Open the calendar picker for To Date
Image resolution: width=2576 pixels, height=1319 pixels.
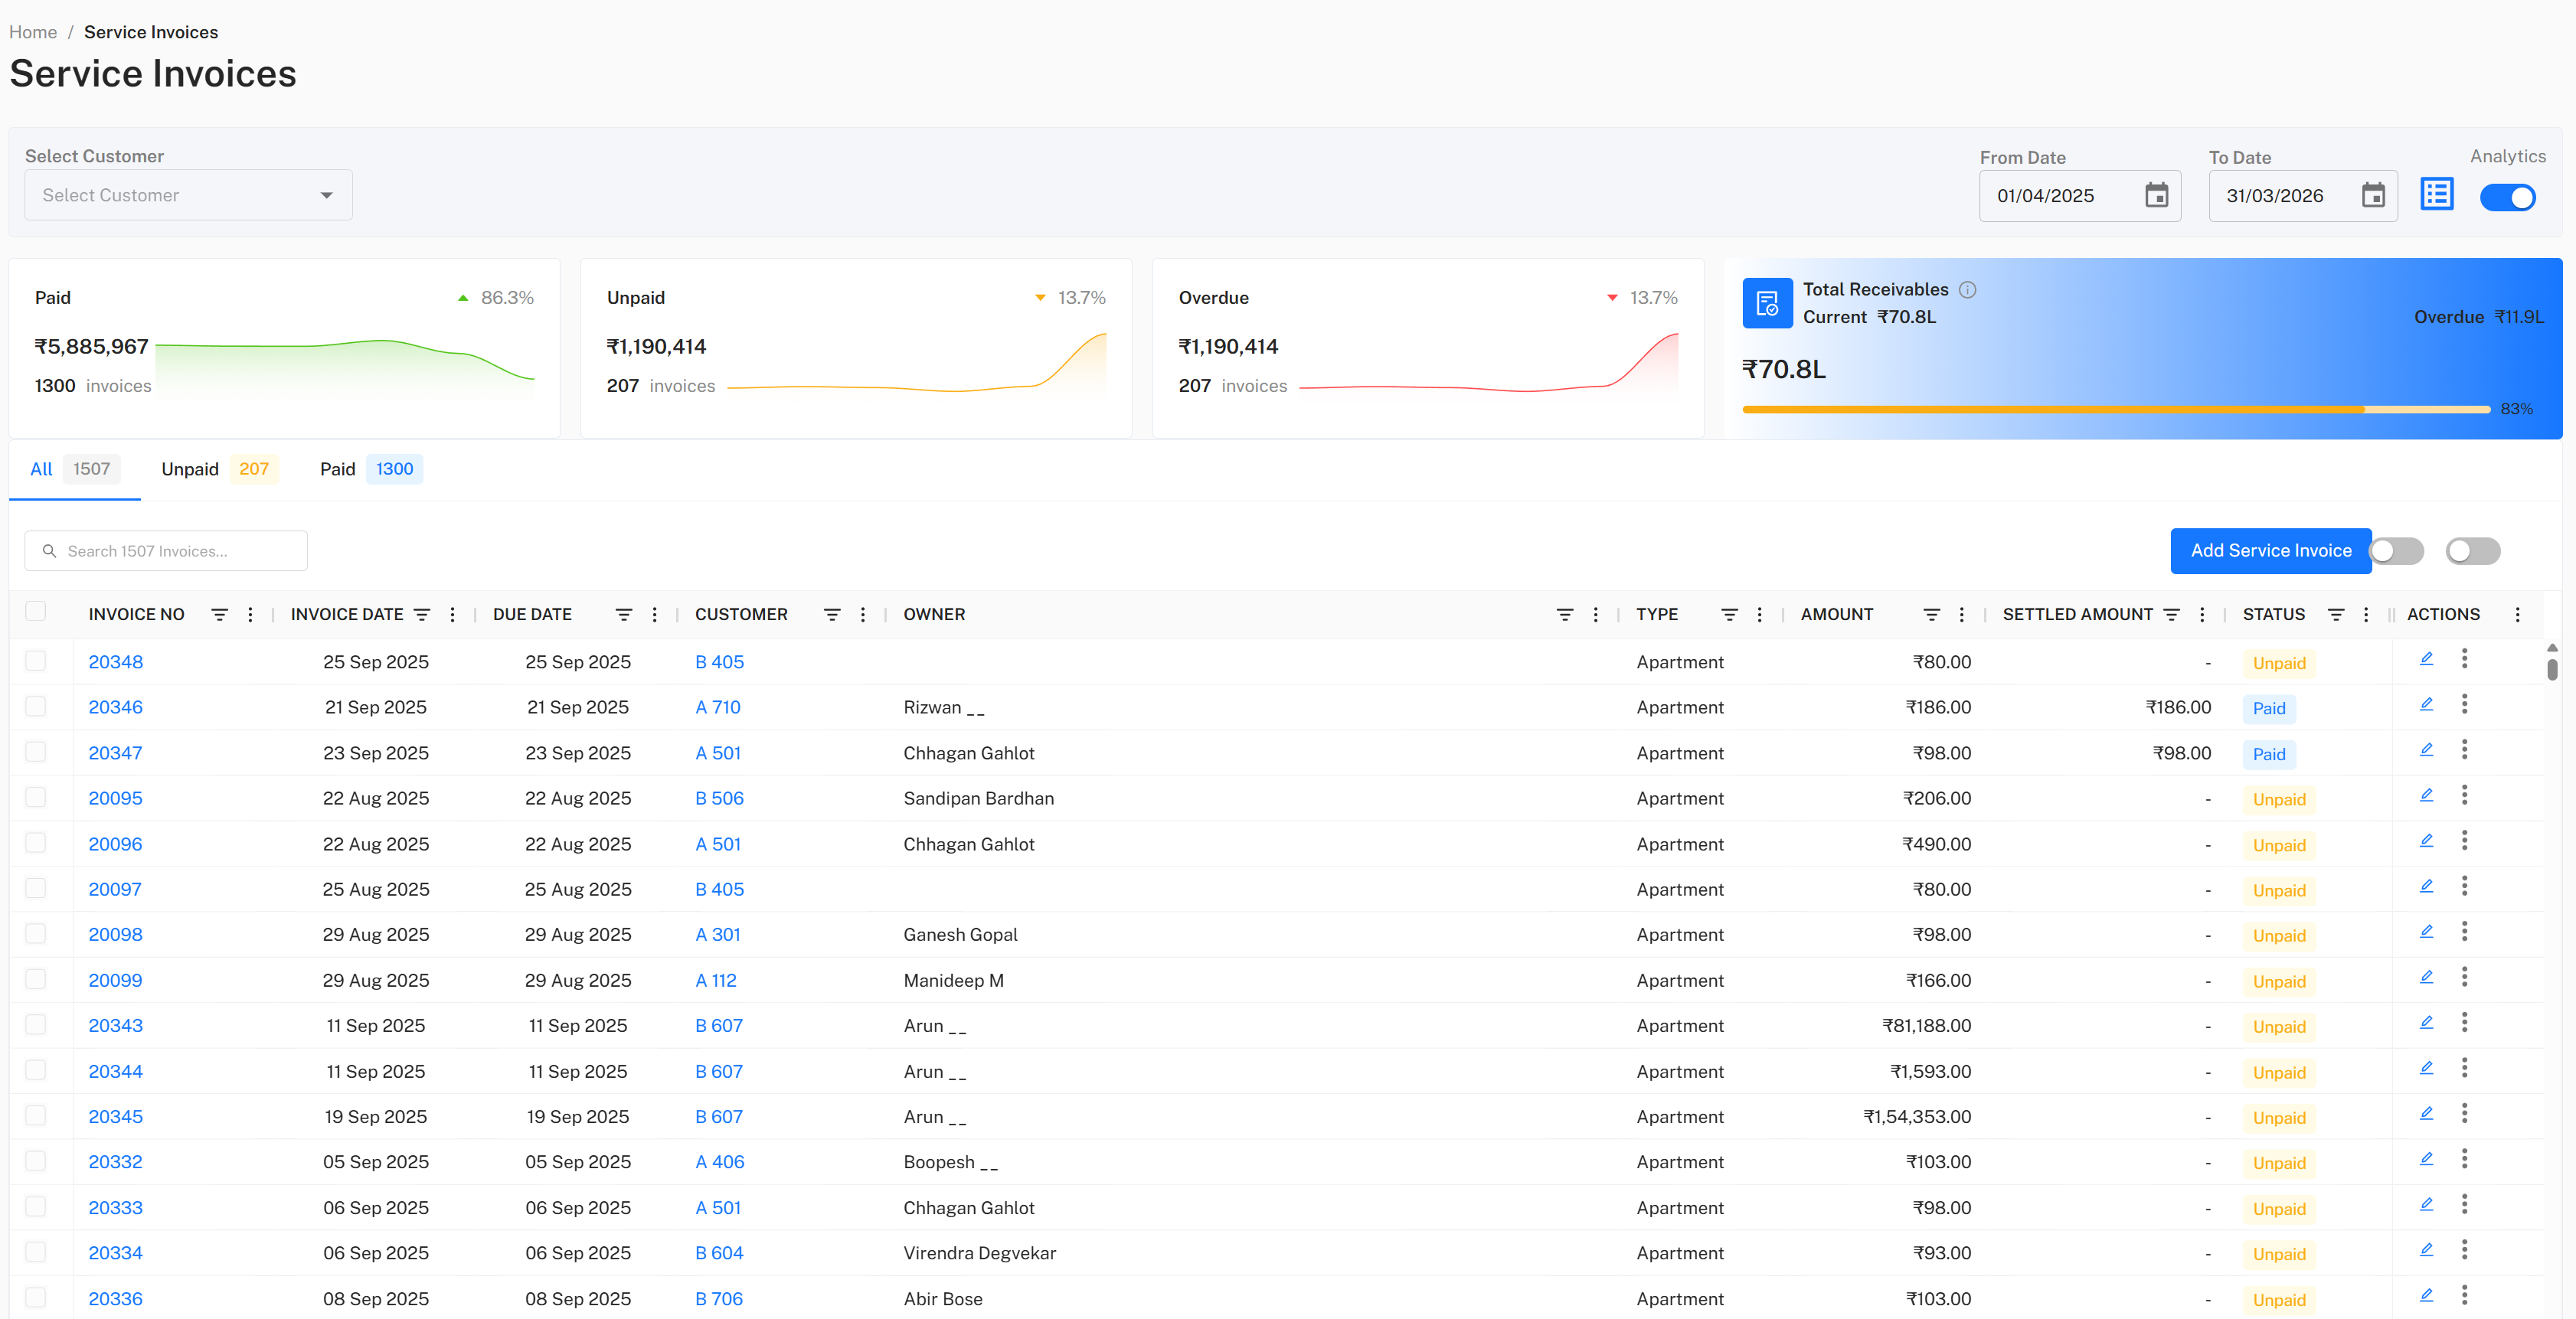(2375, 195)
